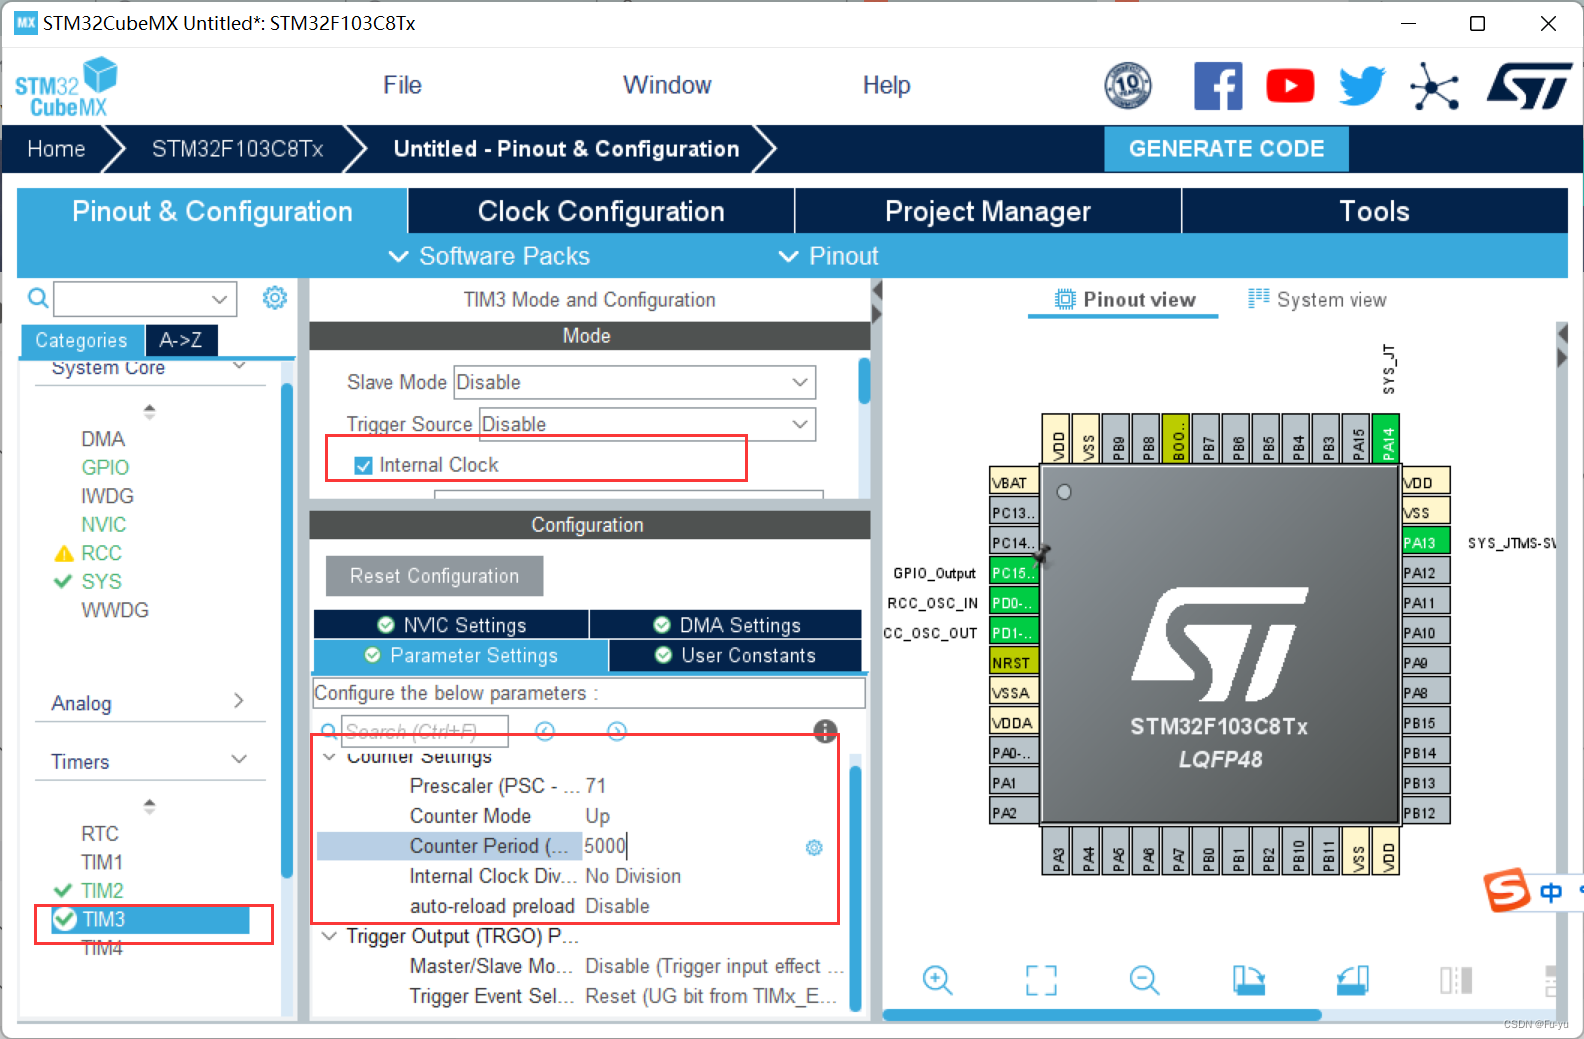This screenshot has height=1039, width=1584.
Task: Fit the chip to the view
Action: pyautogui.click(x=1041, y=980)
